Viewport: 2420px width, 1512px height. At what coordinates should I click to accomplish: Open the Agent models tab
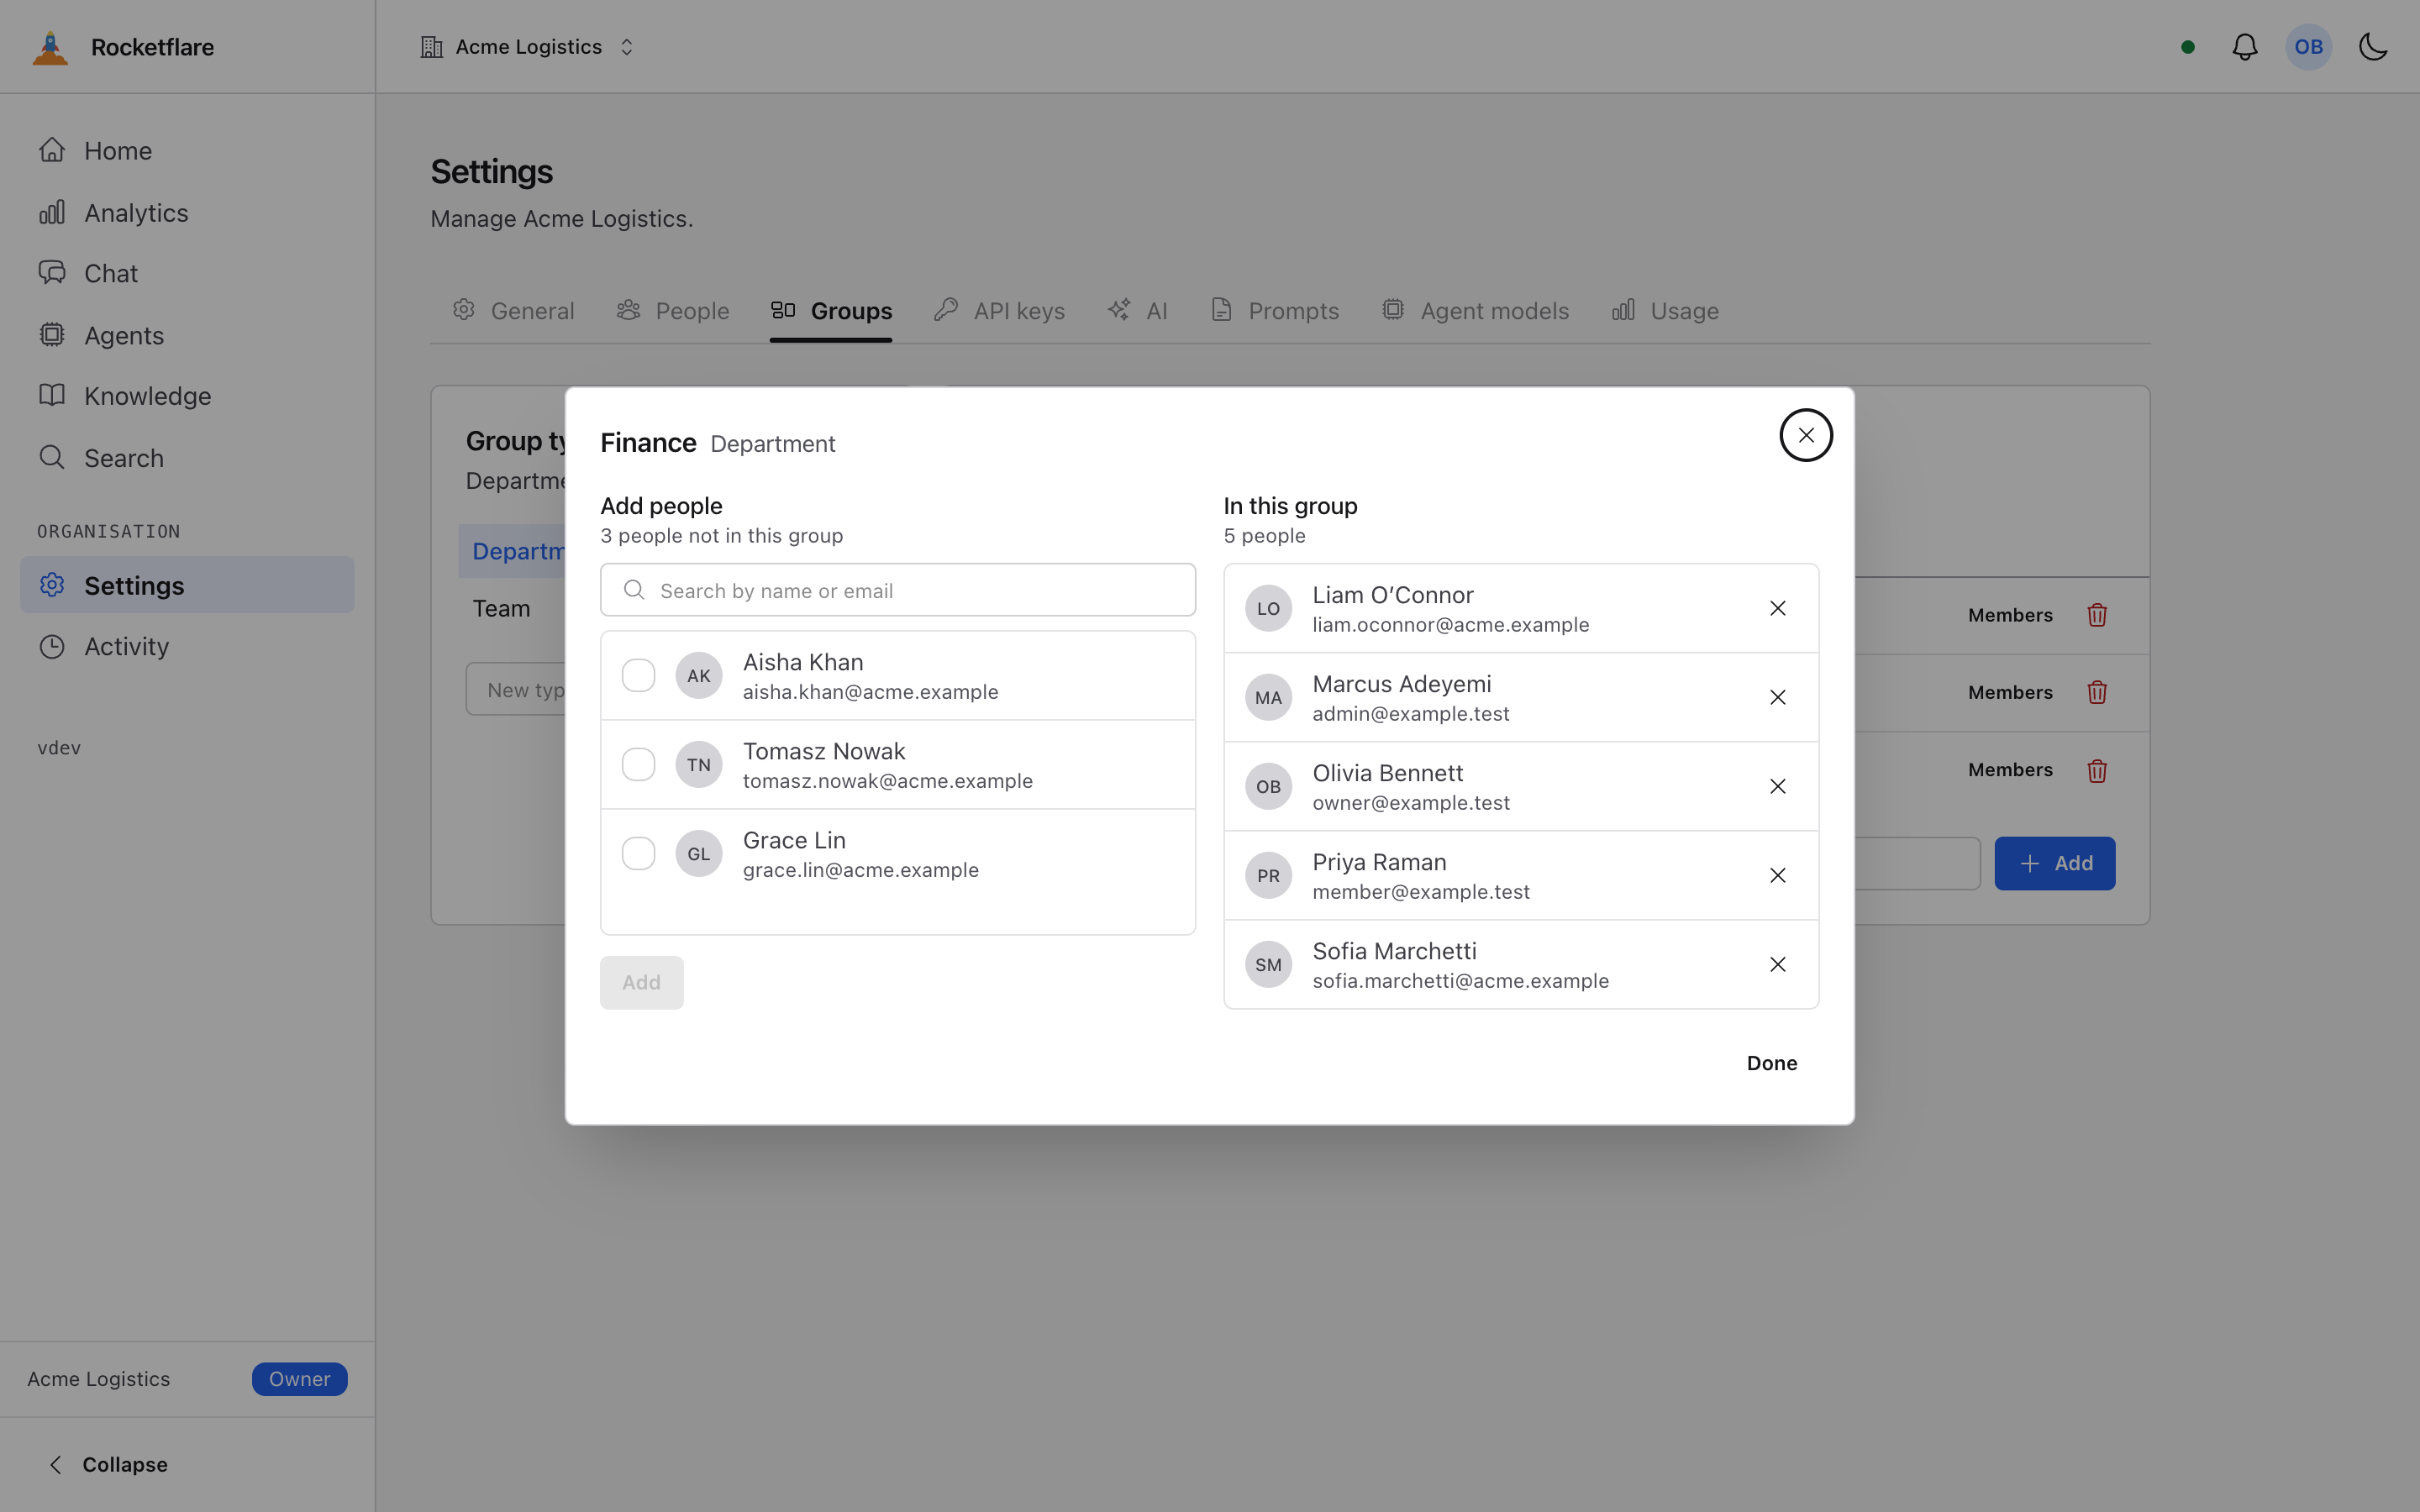[x=1475, y=311]
